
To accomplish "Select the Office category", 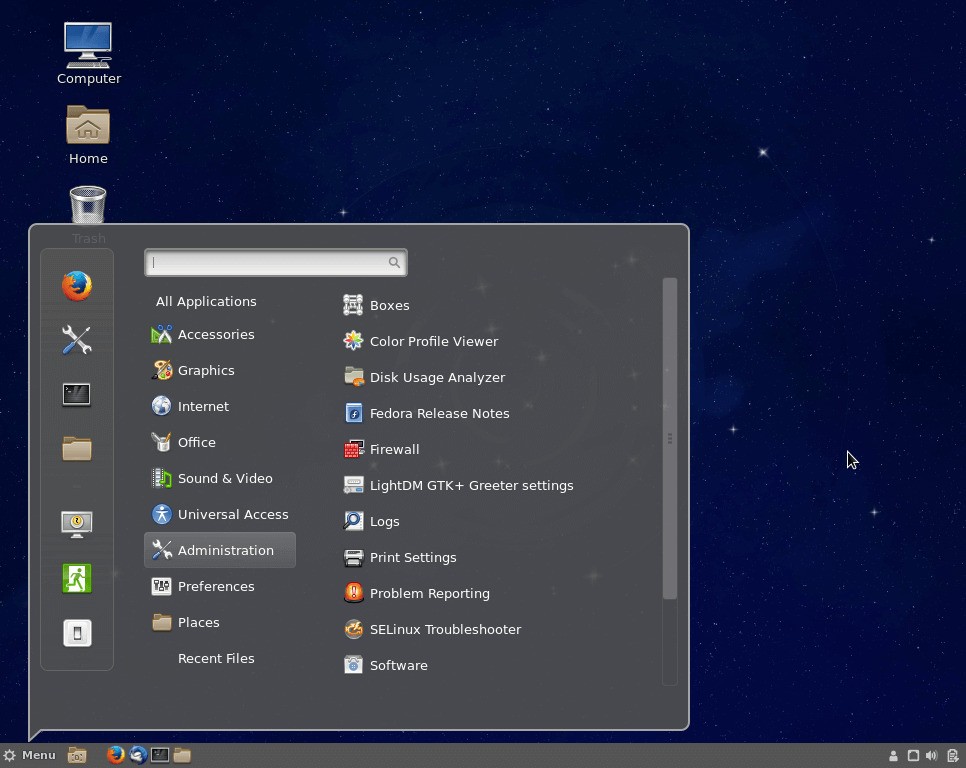I will point(220,442).
